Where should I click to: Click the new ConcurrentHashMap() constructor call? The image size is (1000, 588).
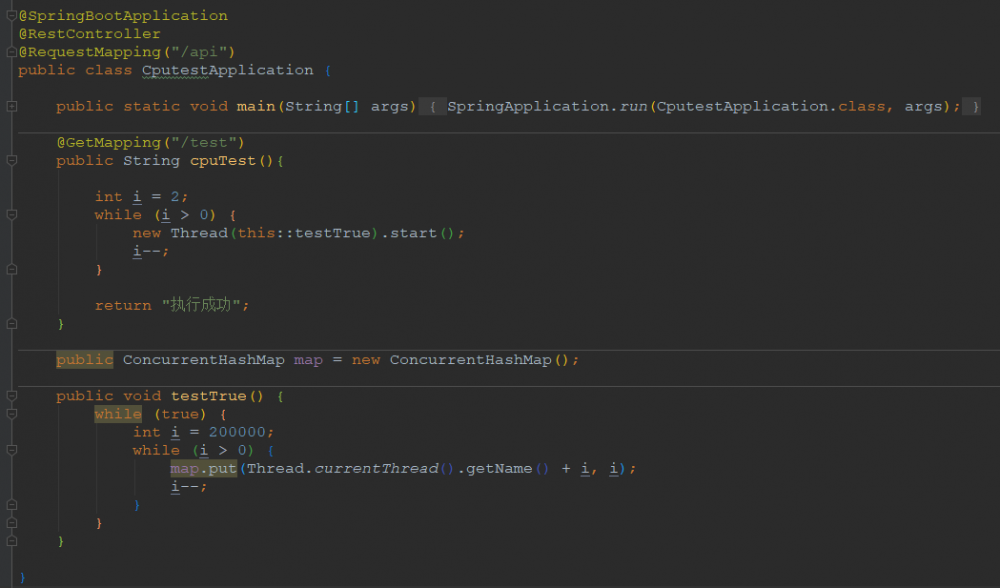(460, 360)
